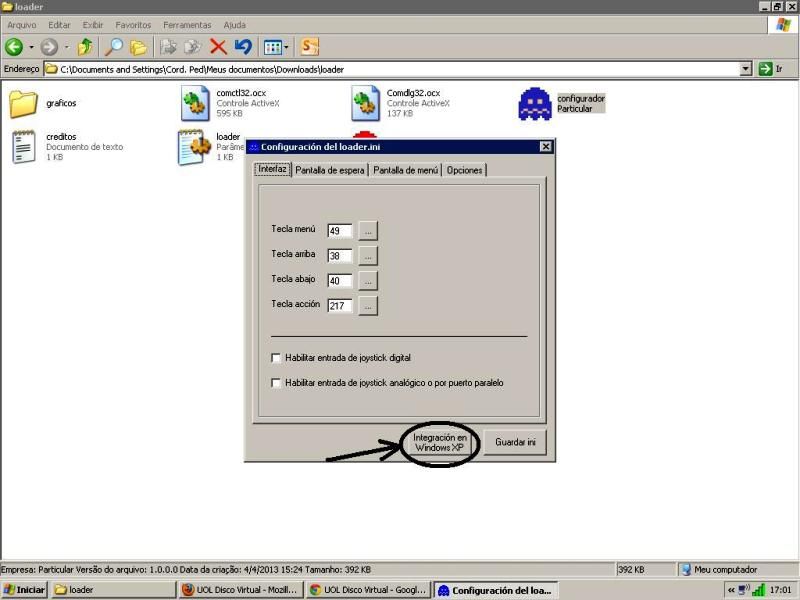This screenshot has width=800, height=600.
Task: Switch to Pantalla de espera tab
Action: pos(330,170)
